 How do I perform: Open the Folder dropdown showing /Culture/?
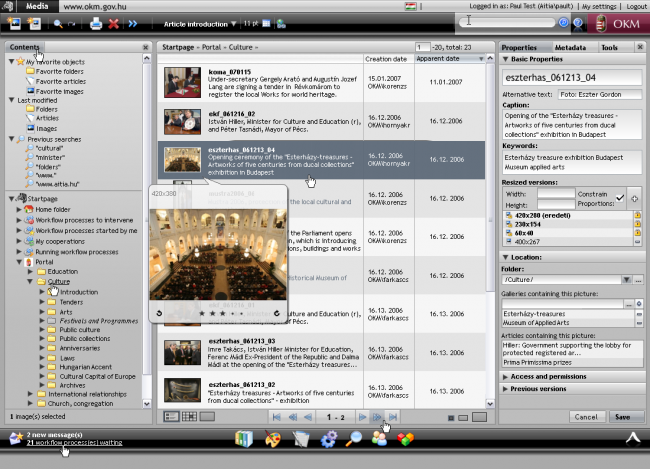(626, 280)
